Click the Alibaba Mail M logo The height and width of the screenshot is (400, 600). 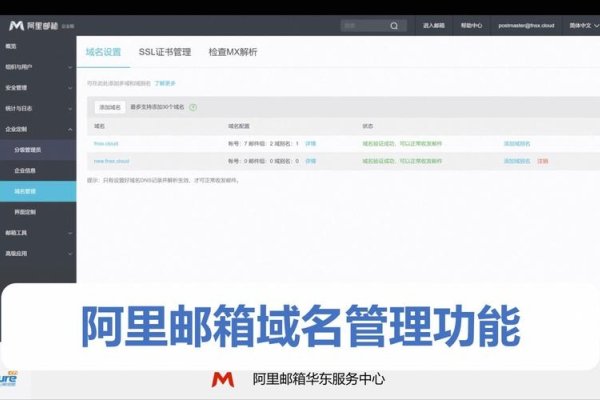[16, 26]
